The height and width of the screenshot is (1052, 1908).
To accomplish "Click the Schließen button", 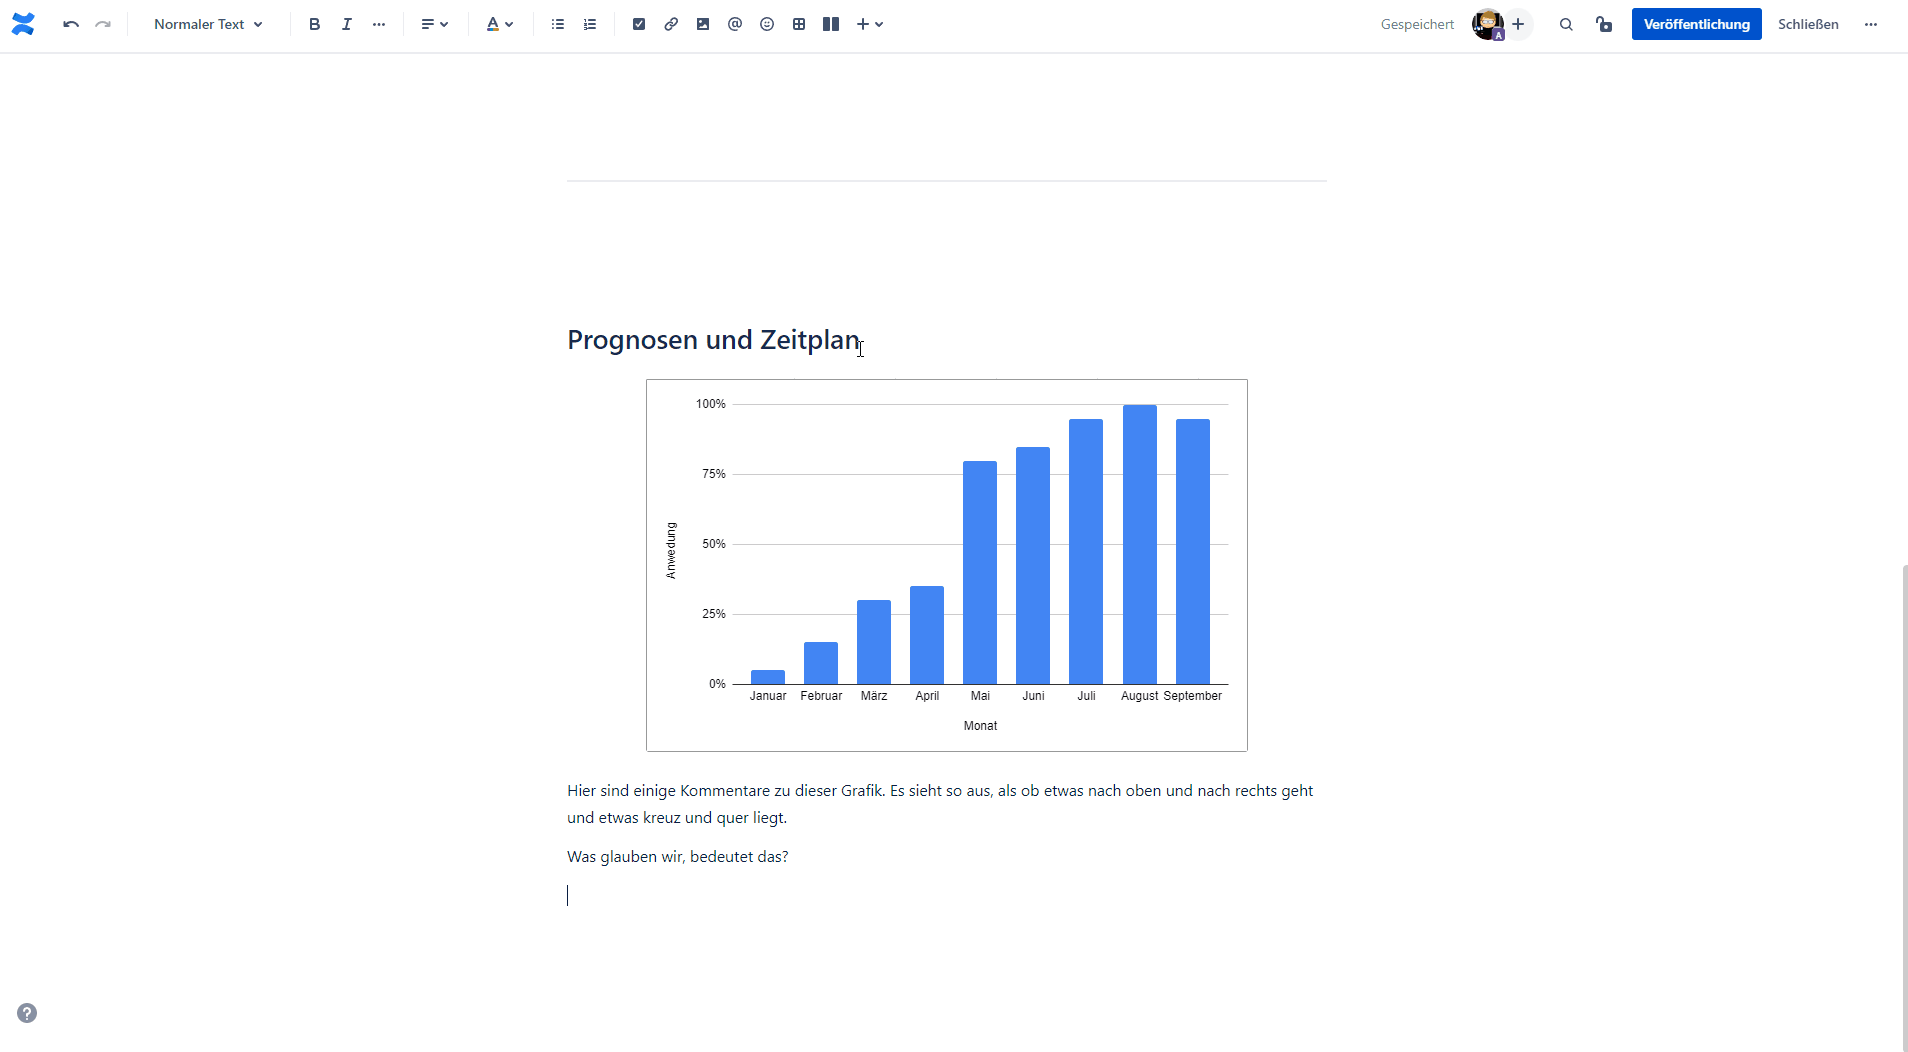I will coord(1808,24).
